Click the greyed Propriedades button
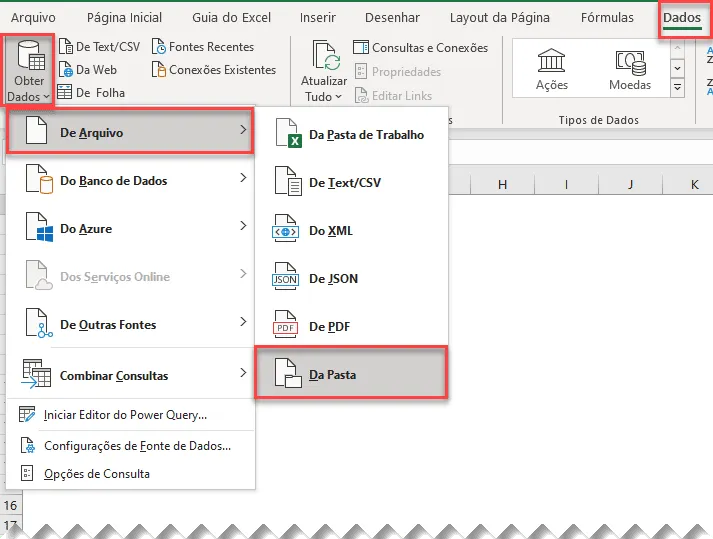 (397, 72)
